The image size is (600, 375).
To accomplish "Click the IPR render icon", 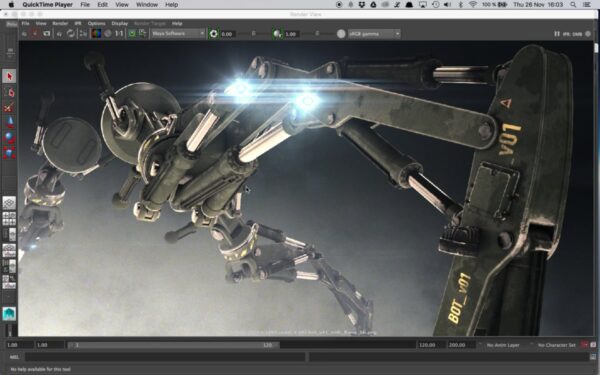I will point(59,34).
